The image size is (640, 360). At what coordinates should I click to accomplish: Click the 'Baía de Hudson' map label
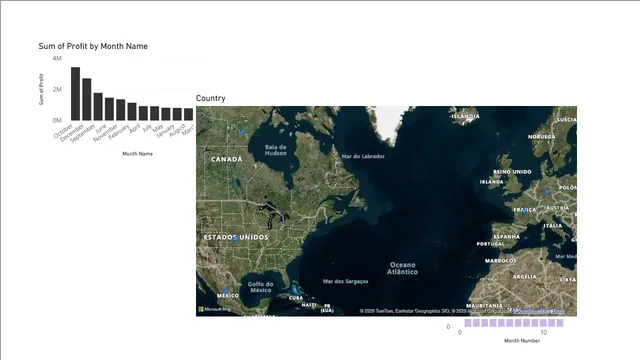pos(276,150)
